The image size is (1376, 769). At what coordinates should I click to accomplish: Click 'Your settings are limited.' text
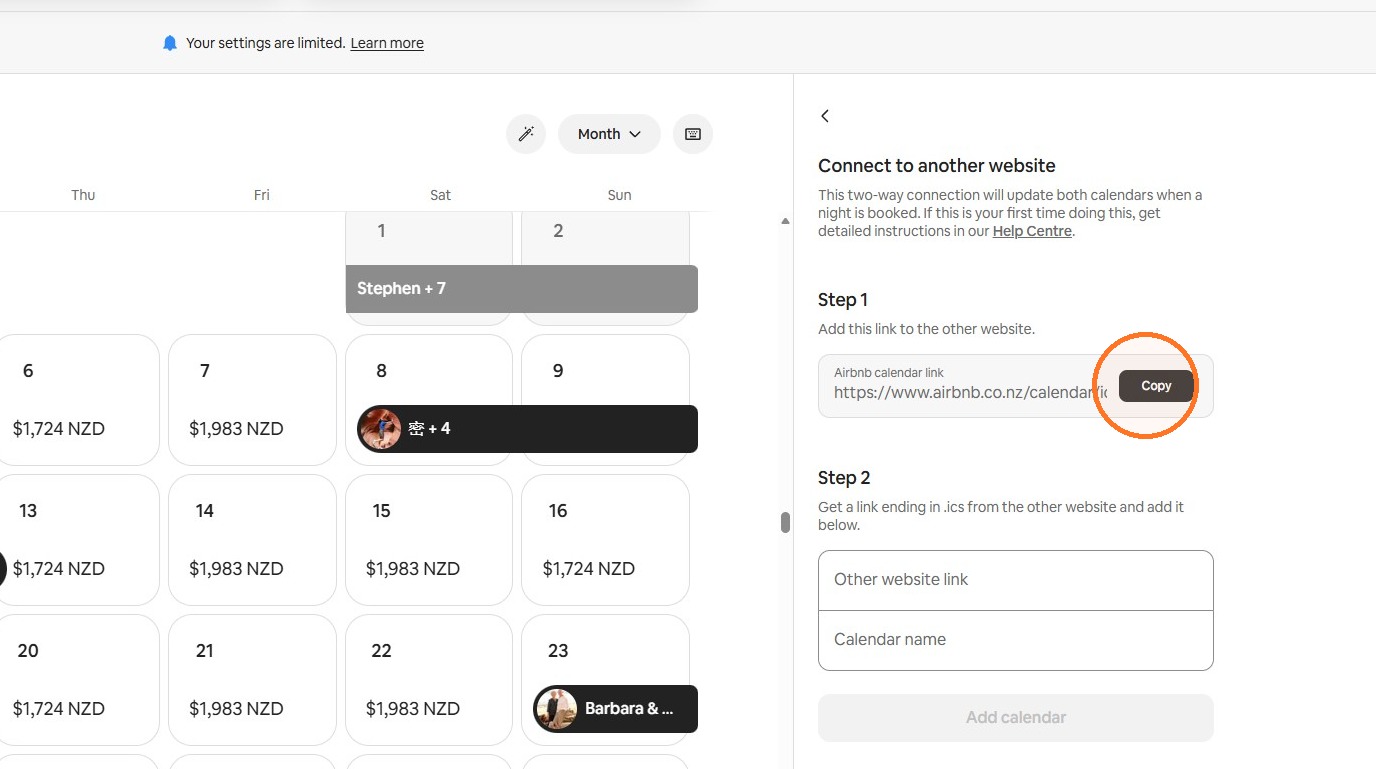coord(266,43)
